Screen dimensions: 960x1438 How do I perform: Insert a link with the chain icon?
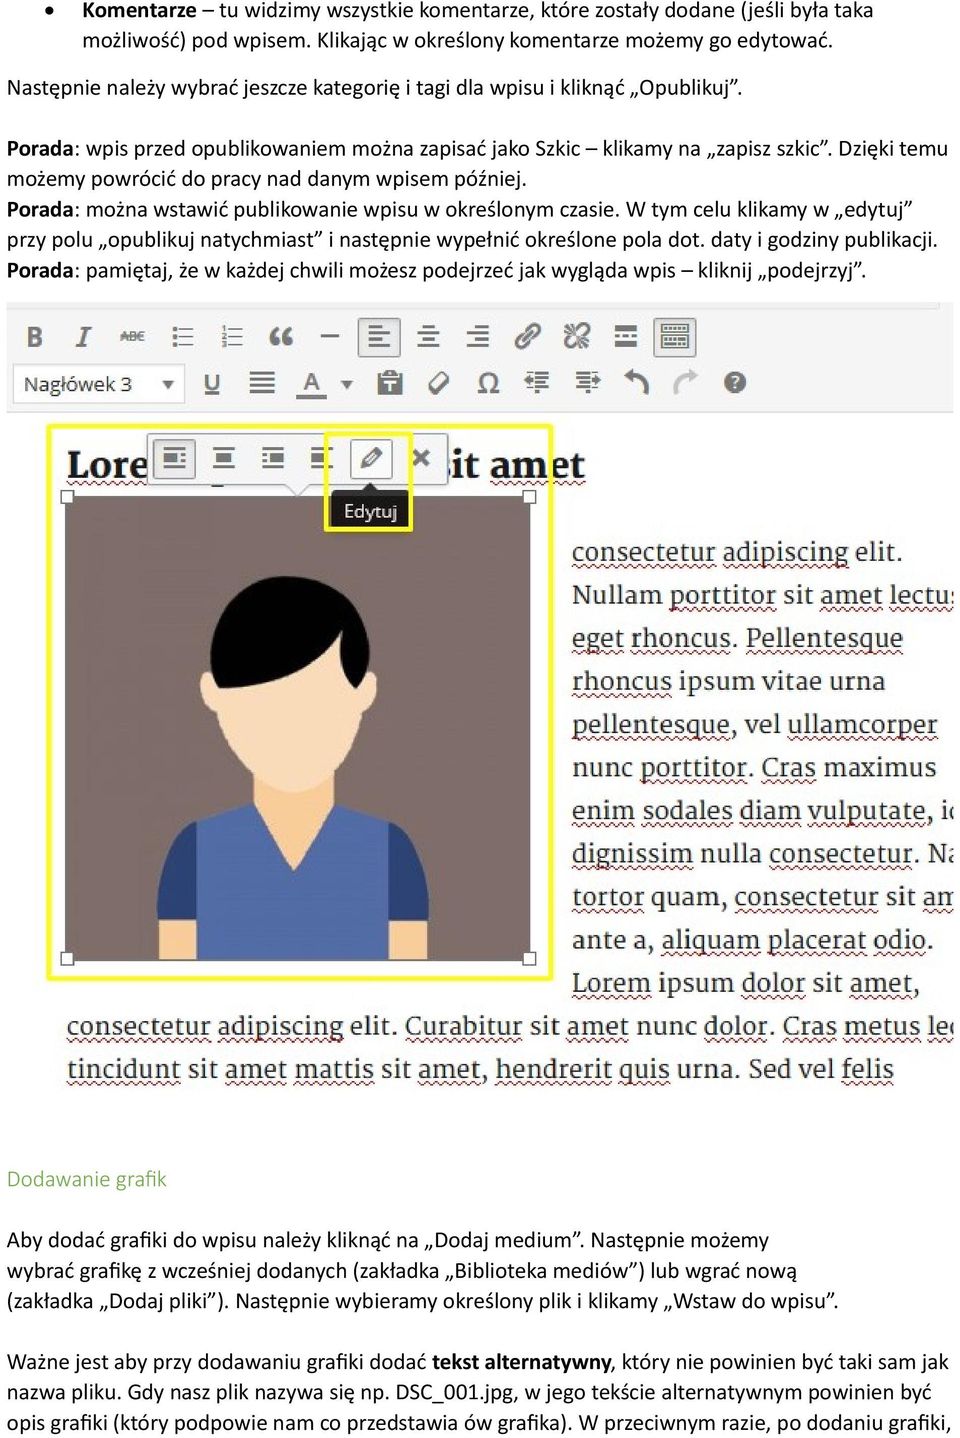527,337
